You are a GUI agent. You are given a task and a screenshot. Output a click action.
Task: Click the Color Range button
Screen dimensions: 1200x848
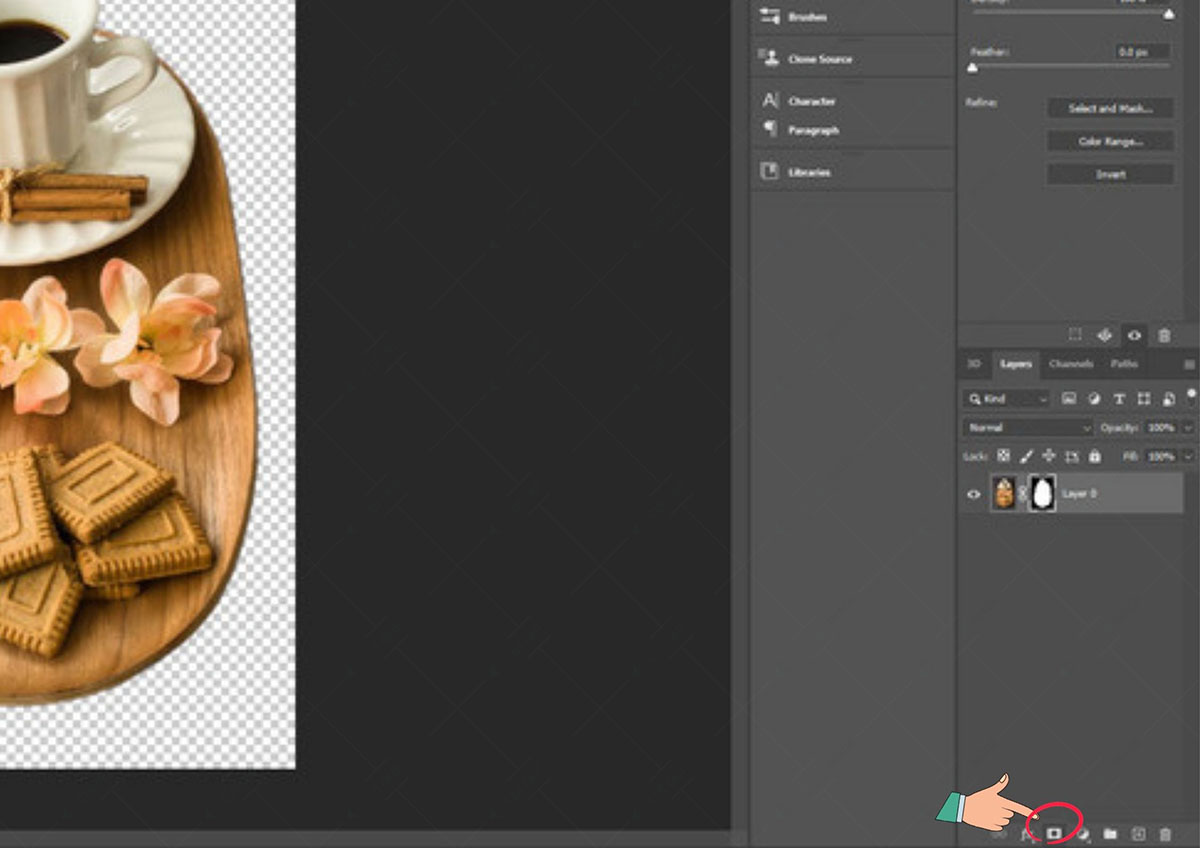(x=1111, y=141)
